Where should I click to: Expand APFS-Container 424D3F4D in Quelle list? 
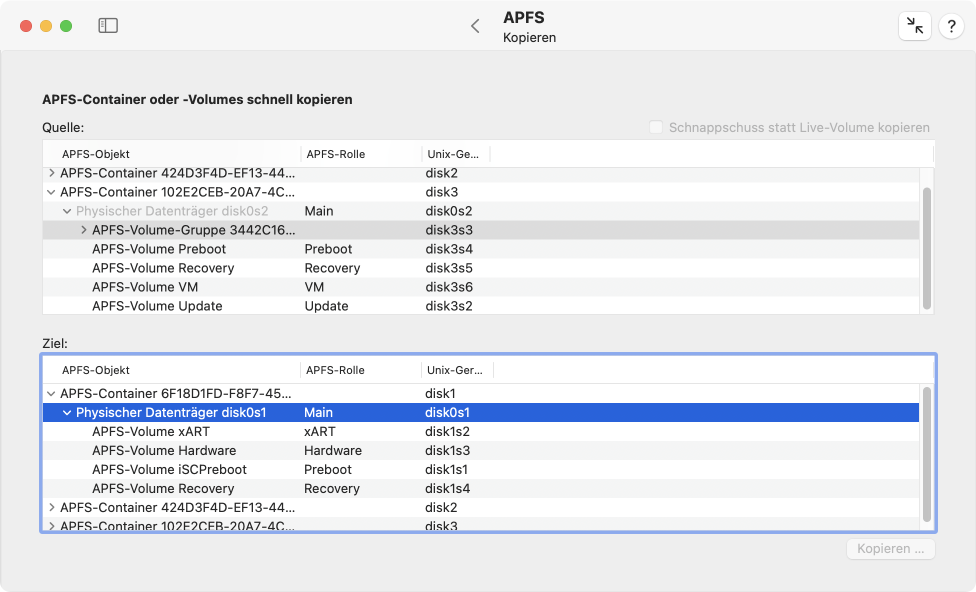click(x=52, y=173)
